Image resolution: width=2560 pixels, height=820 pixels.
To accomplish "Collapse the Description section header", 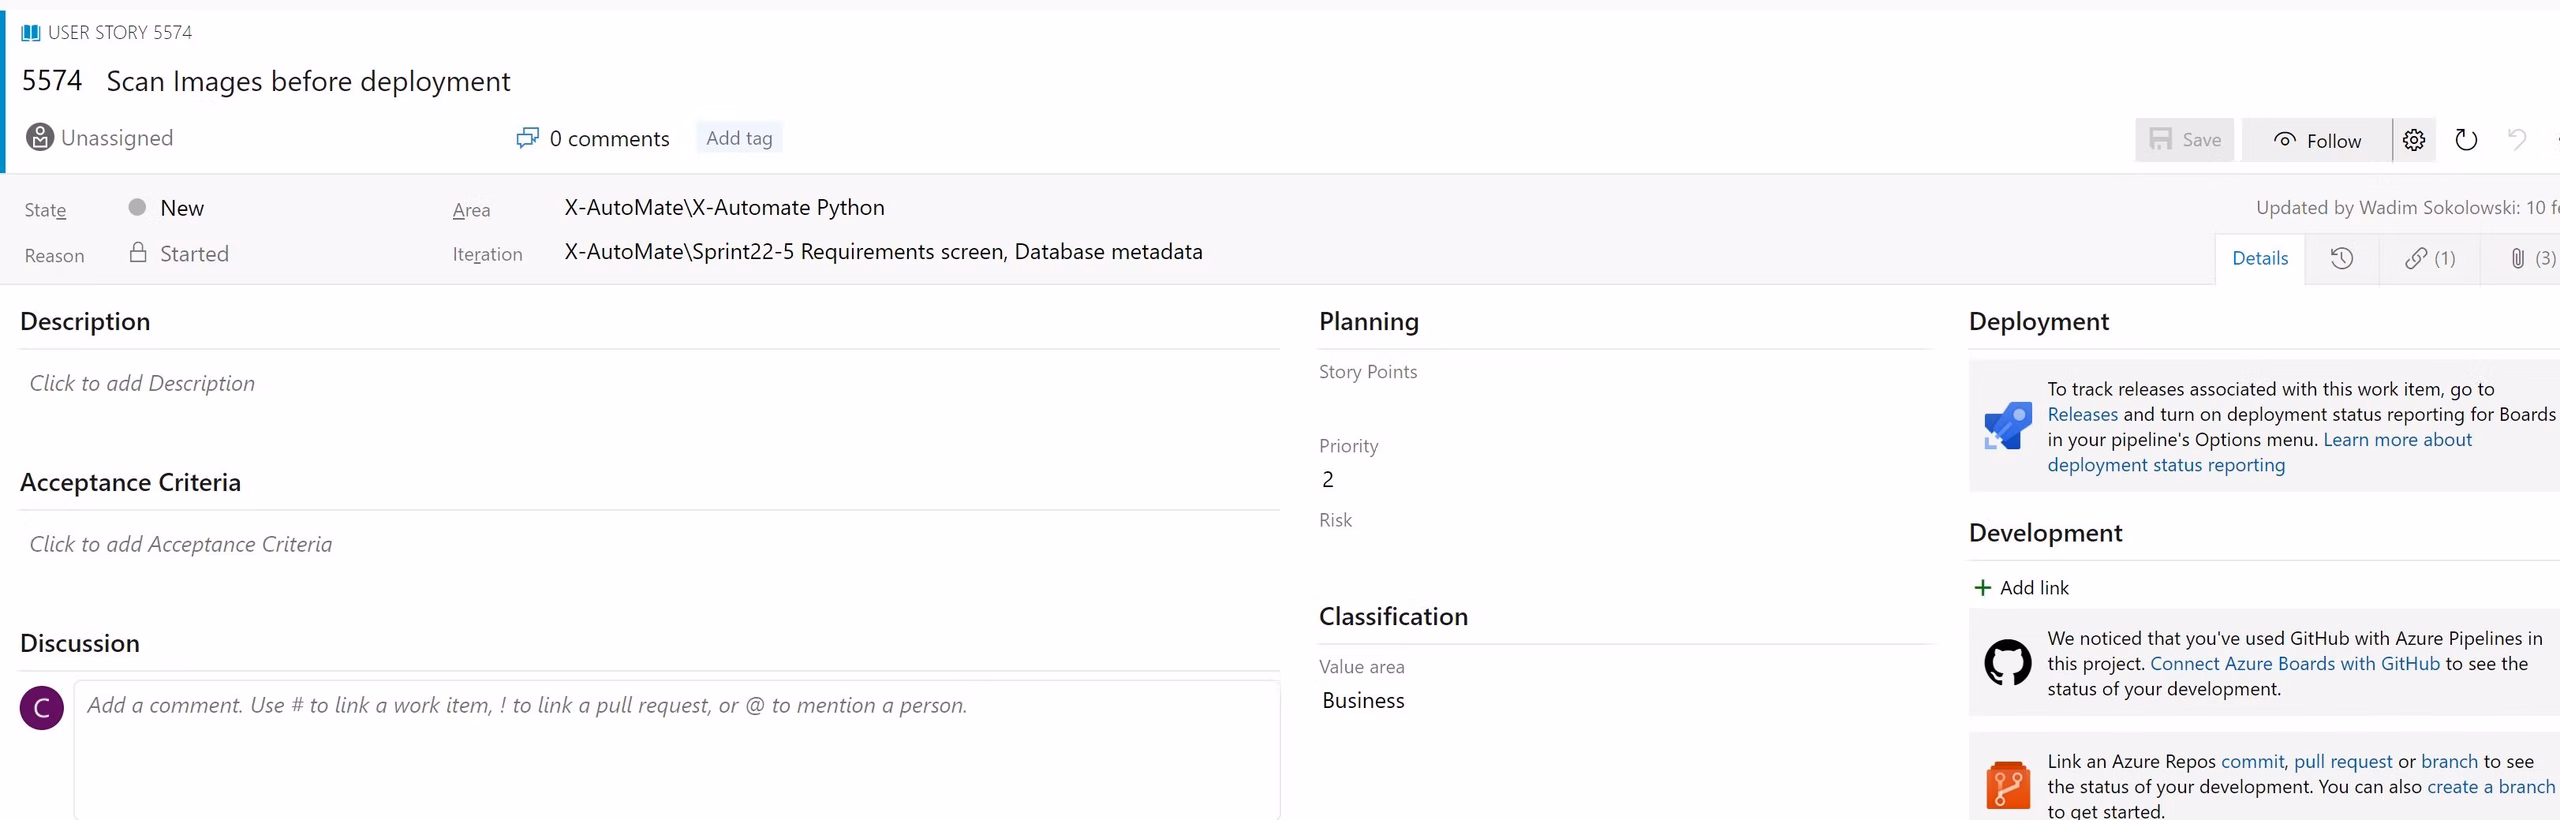I will tap(85, 321).
